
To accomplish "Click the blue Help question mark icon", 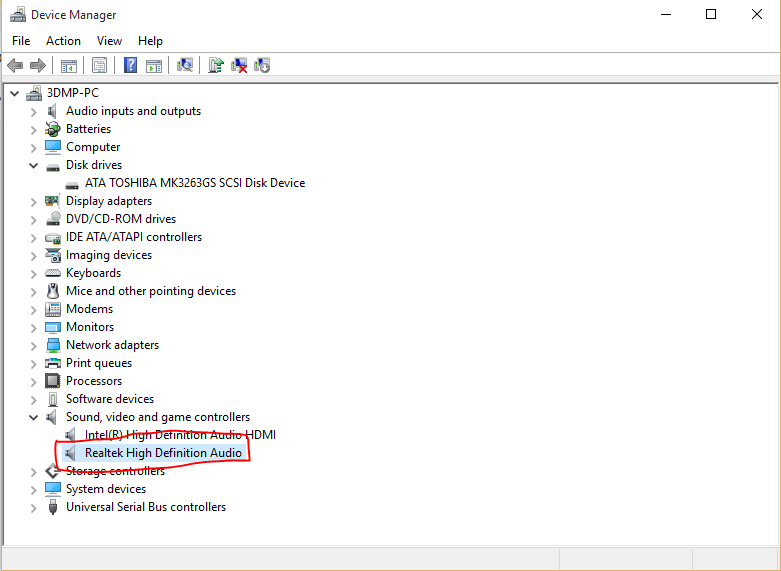I will tap(130, 65).
